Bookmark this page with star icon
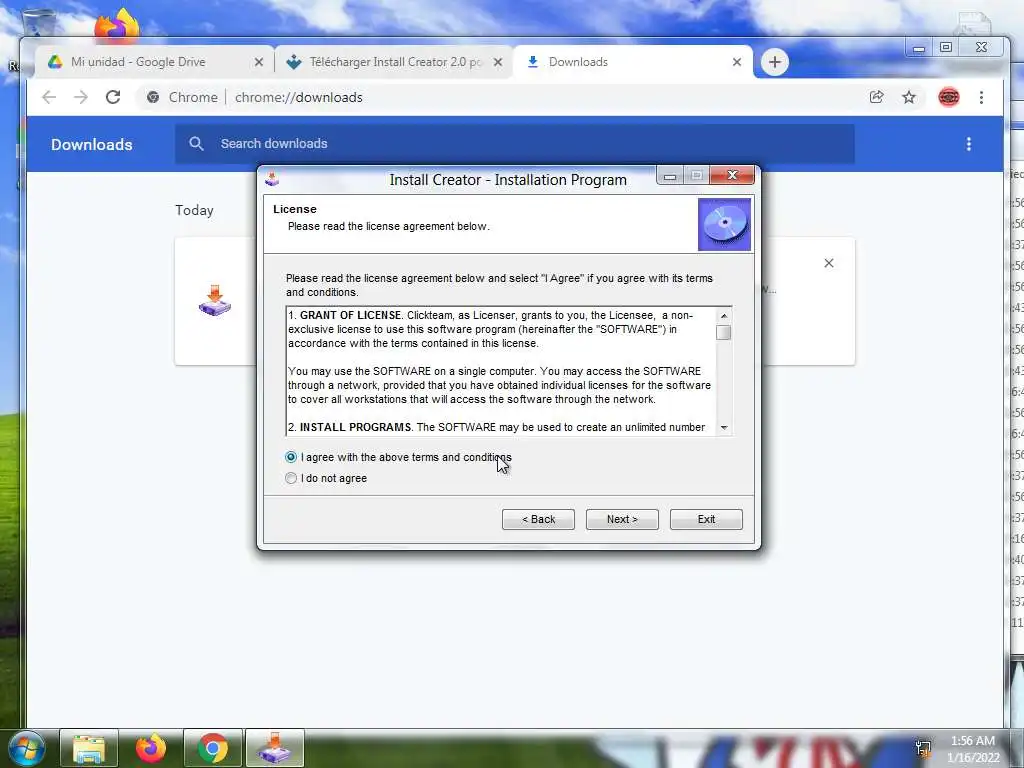The image size is (1024, 768). click(908, 97)
